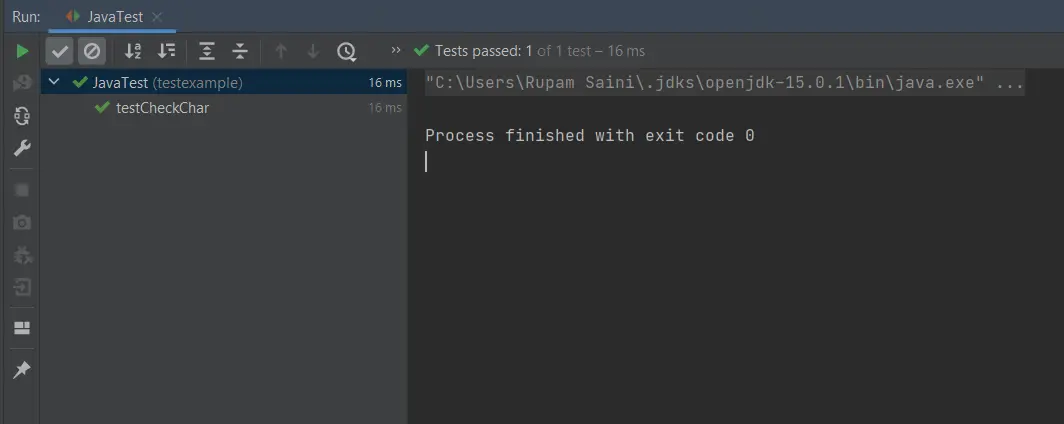The height and width of the screenshot is (424, 1064).
Task: Open run configuration wrench settings
Action: (x=22, y=148)
